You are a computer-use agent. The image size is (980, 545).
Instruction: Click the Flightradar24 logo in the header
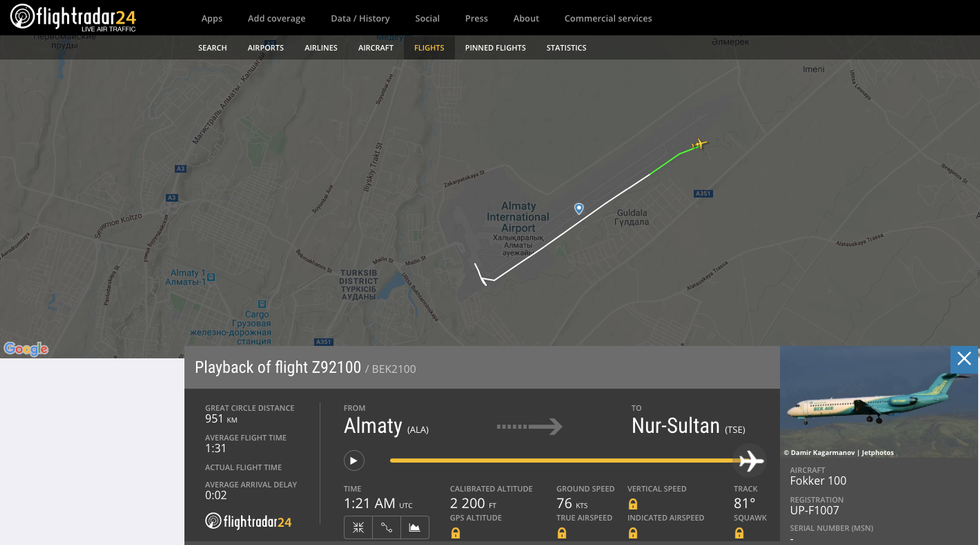(x=73, y=18)
